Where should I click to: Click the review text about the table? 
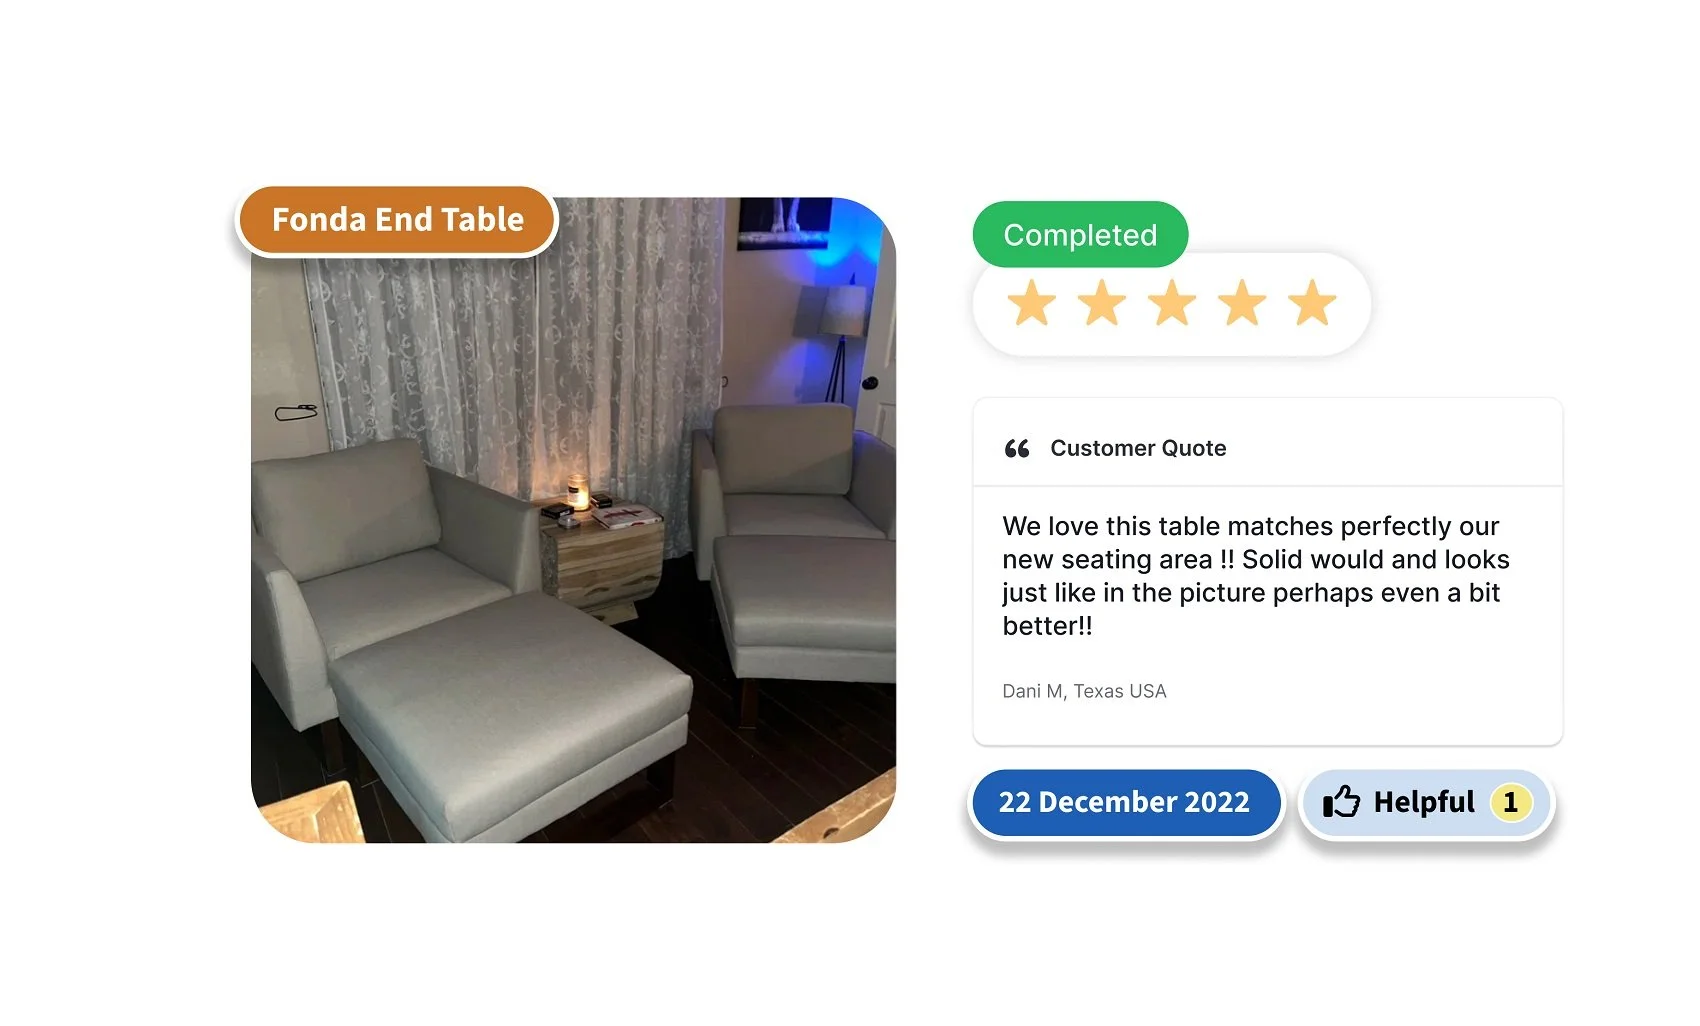pyautogui.click(x=1256, y=576)
